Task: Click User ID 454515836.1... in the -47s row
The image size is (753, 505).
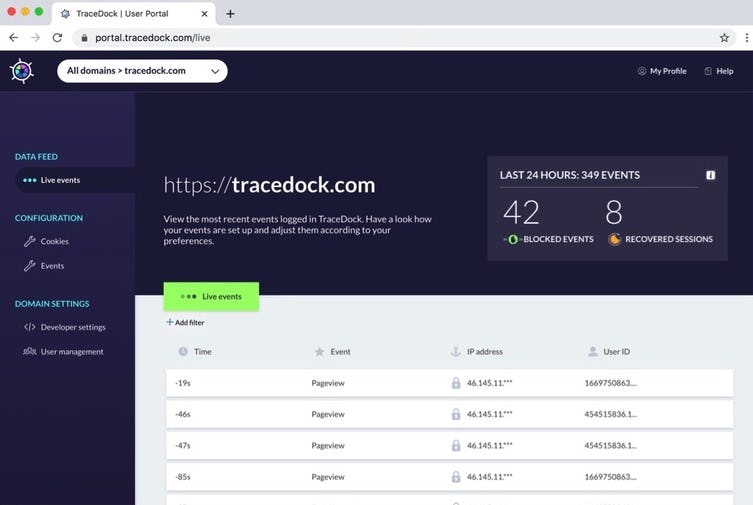Action: pos(610,445)
